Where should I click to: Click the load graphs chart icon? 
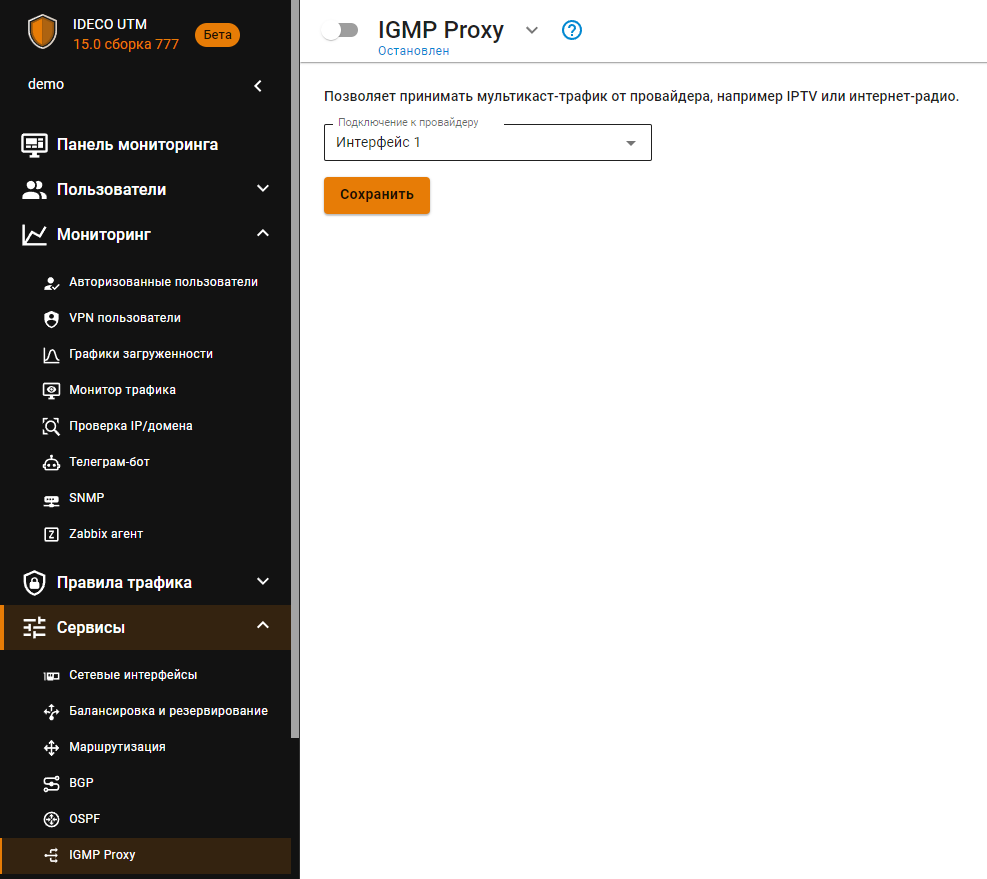pyautogui.click(x=52, y=354)
